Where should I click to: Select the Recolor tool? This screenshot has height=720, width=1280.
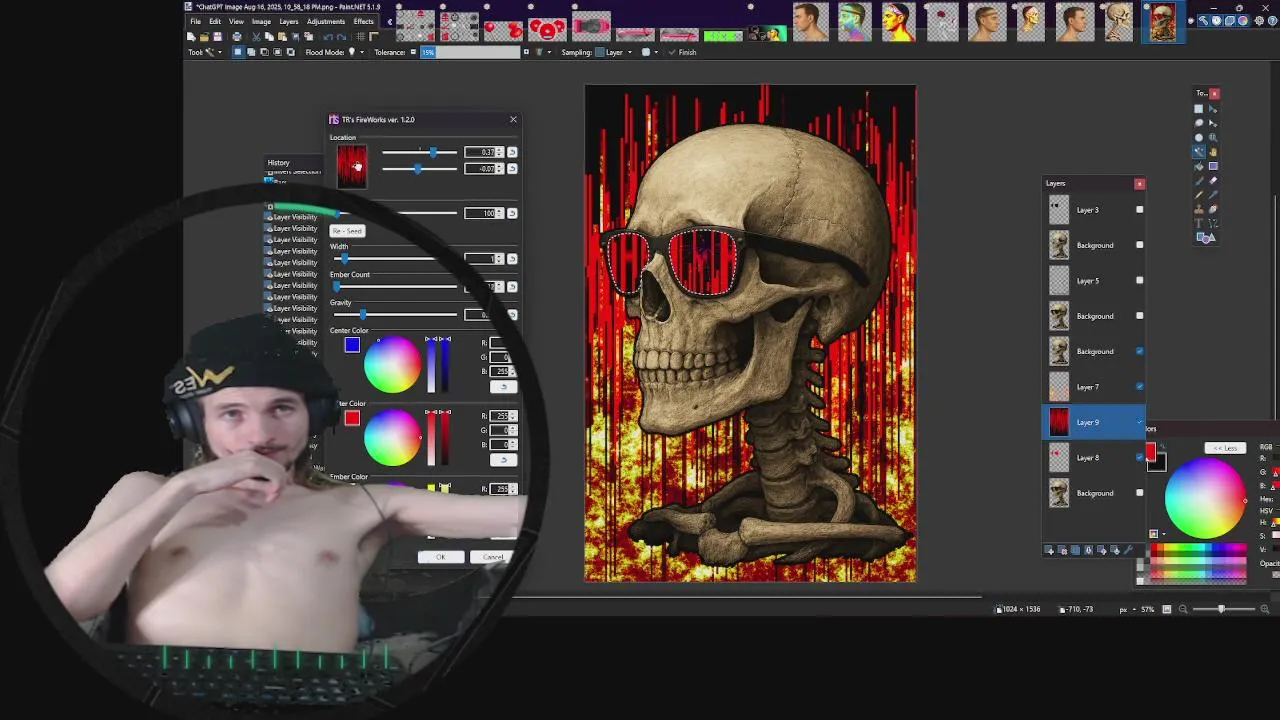[1213, 209]
